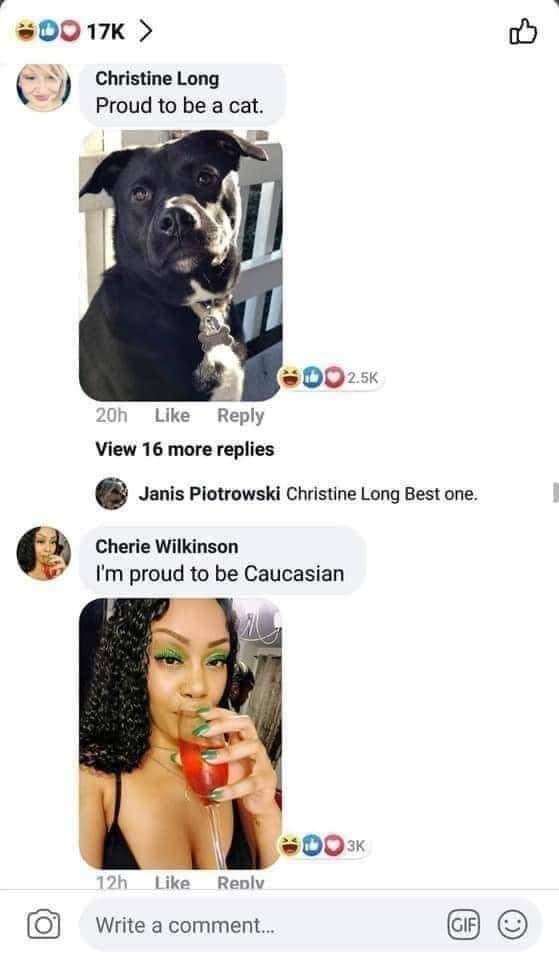
Task: Like Christine Long's comment
Action: (172, 416)
